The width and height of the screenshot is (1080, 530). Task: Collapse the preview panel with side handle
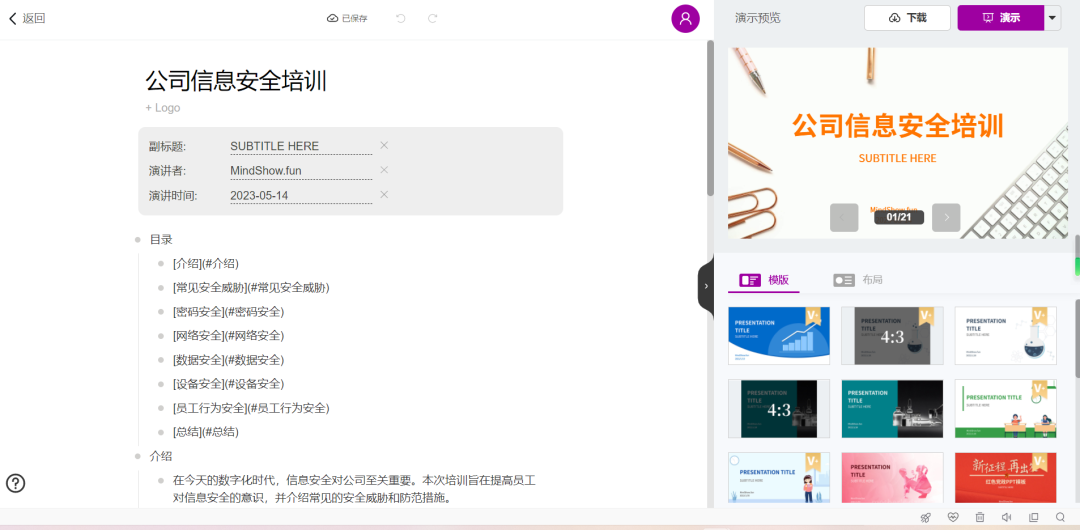coord(706,285)
